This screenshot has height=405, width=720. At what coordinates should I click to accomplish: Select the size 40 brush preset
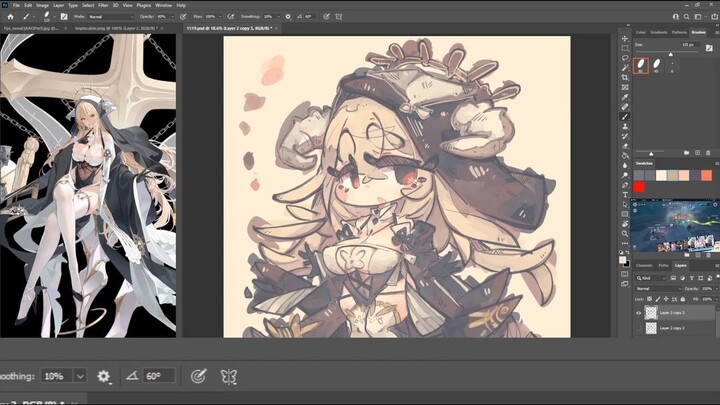(x=657, y=66)
